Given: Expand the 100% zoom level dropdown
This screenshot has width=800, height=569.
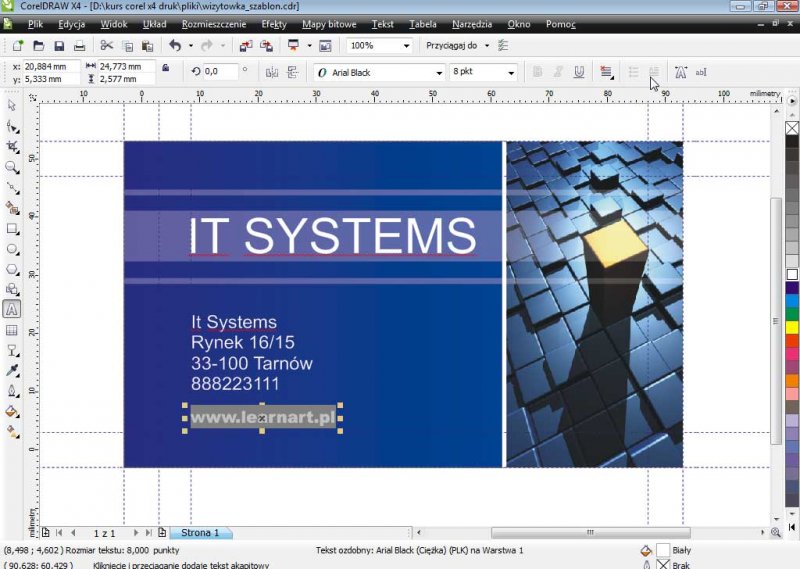Looking at the screenshot, I should point(406,46).
